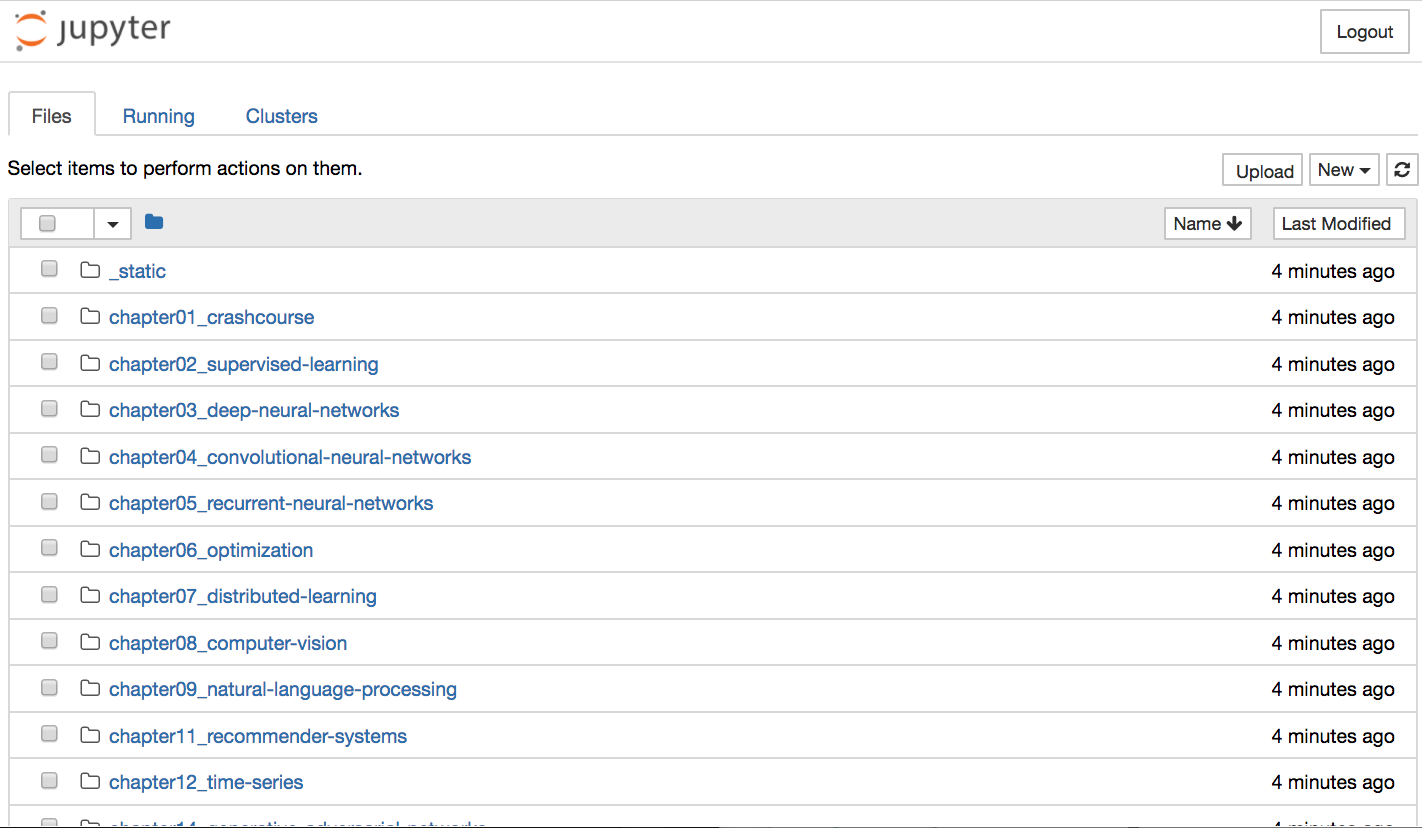
Task: Open the New dropdown menu
Action: coord(1343,170)
